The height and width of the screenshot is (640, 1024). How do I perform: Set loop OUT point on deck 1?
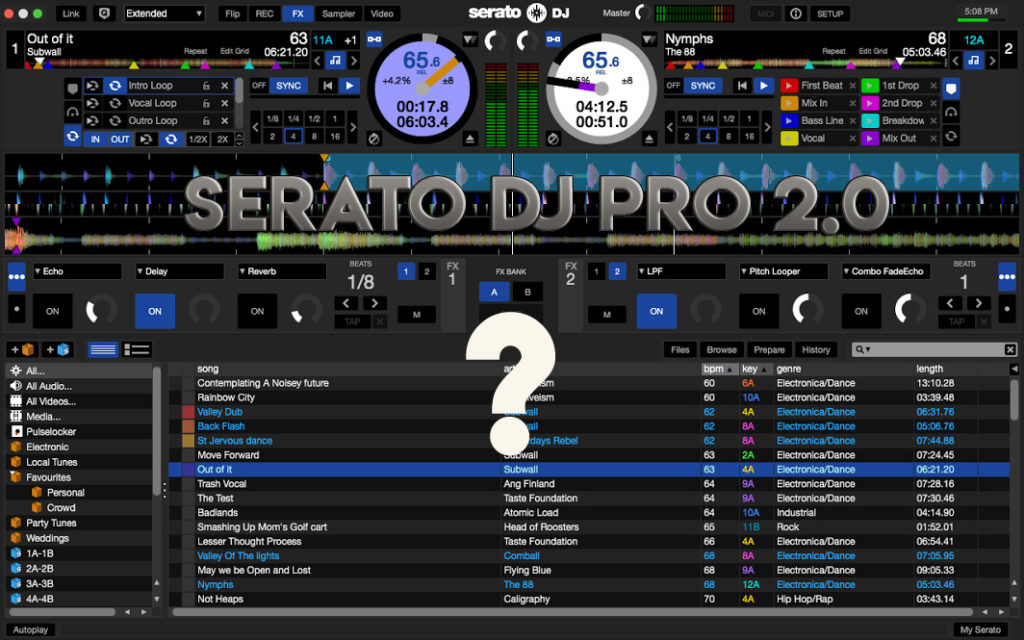click(120, 139)
